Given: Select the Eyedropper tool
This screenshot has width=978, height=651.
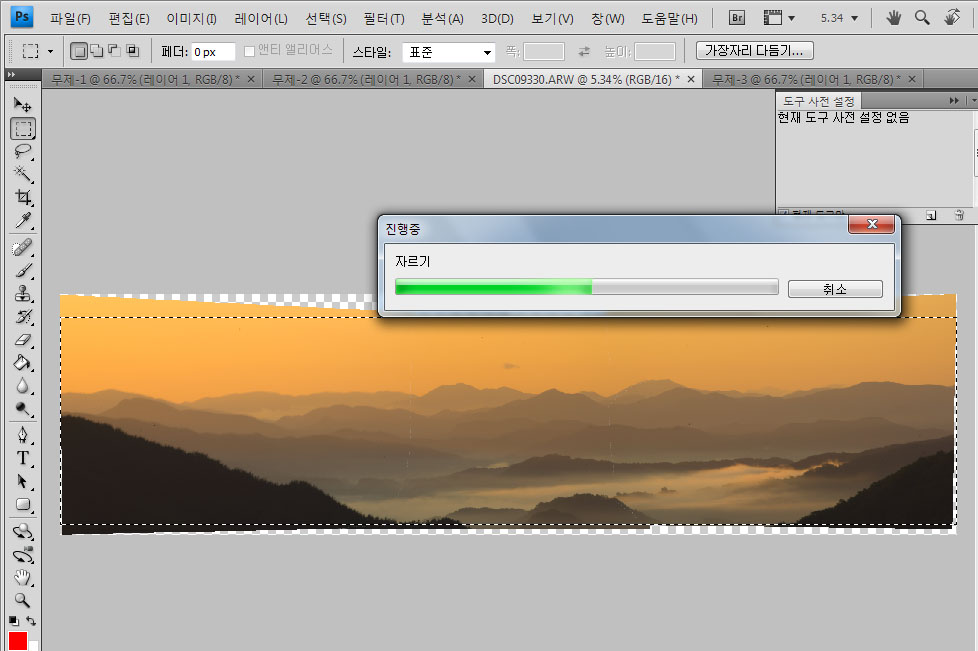Looking at the screenshot, I should [x=22, y=221].
